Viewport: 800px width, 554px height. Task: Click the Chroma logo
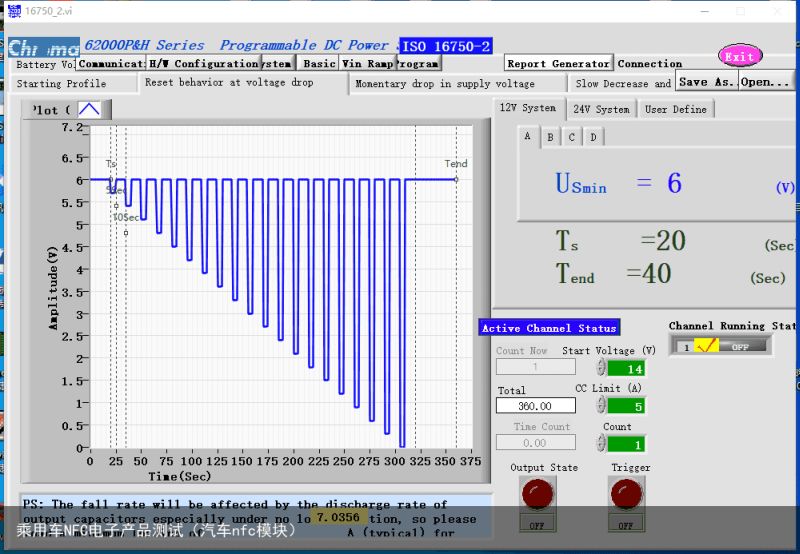[44, 47]
